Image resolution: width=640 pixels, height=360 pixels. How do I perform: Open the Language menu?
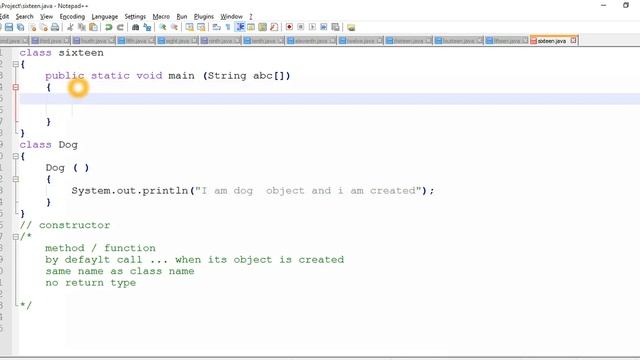coord(104,16)
